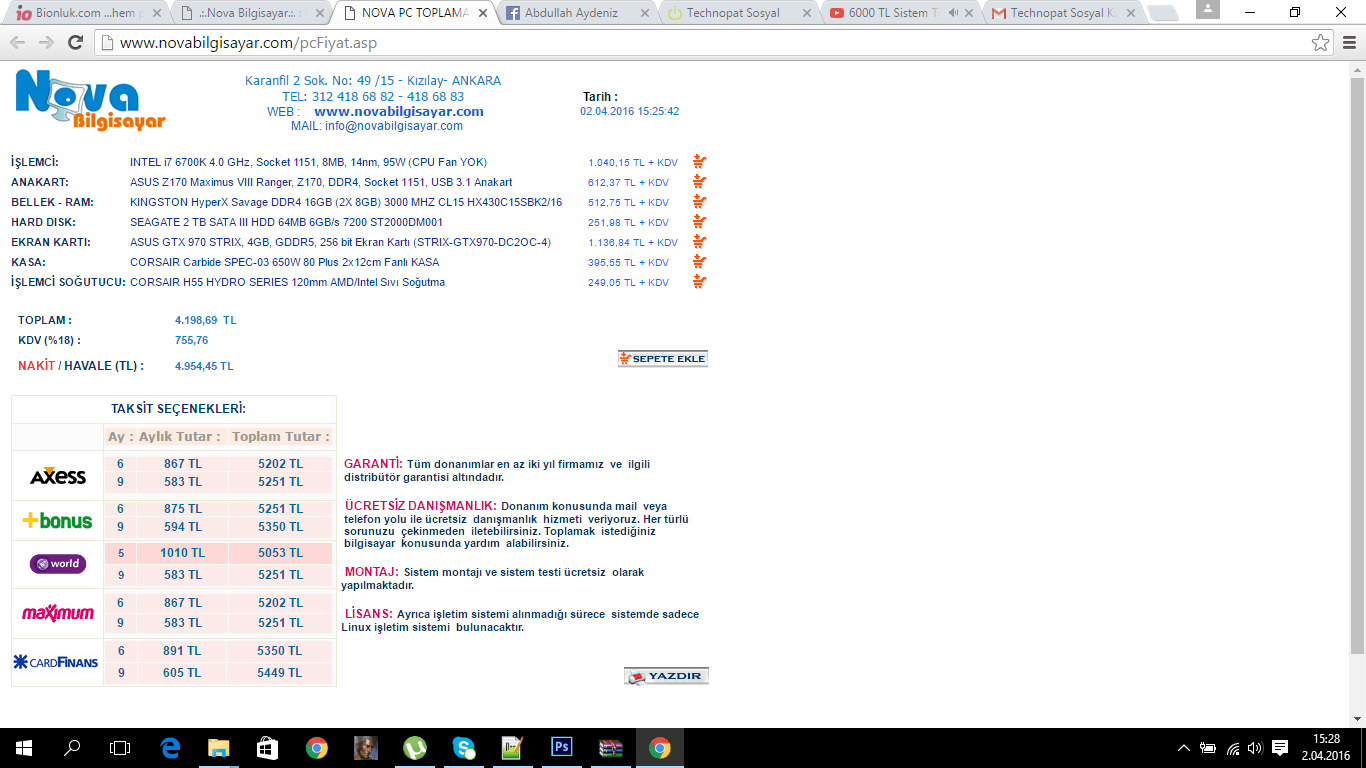
Task: Open Task View on the taskbar
Action: click(x=120, y=747)
